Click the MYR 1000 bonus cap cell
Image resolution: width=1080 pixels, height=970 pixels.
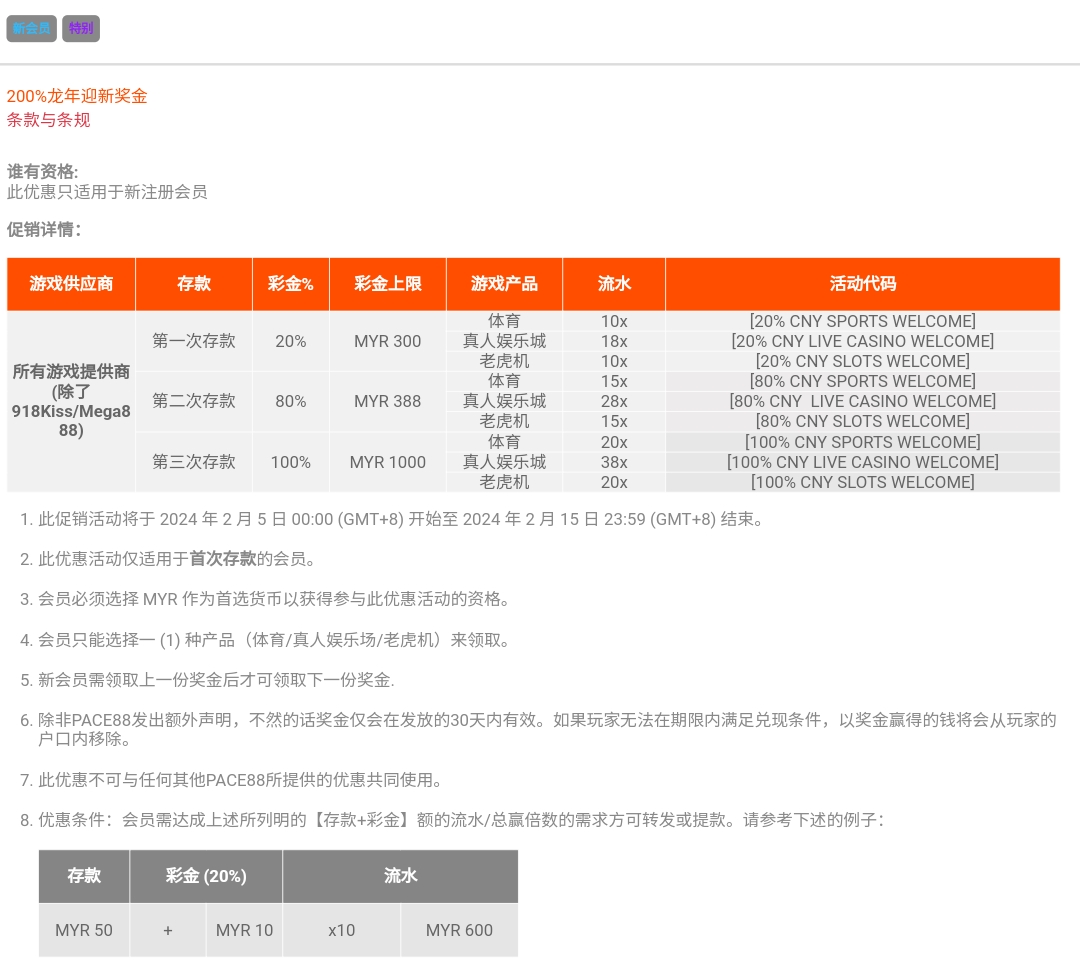pos(388,462)
